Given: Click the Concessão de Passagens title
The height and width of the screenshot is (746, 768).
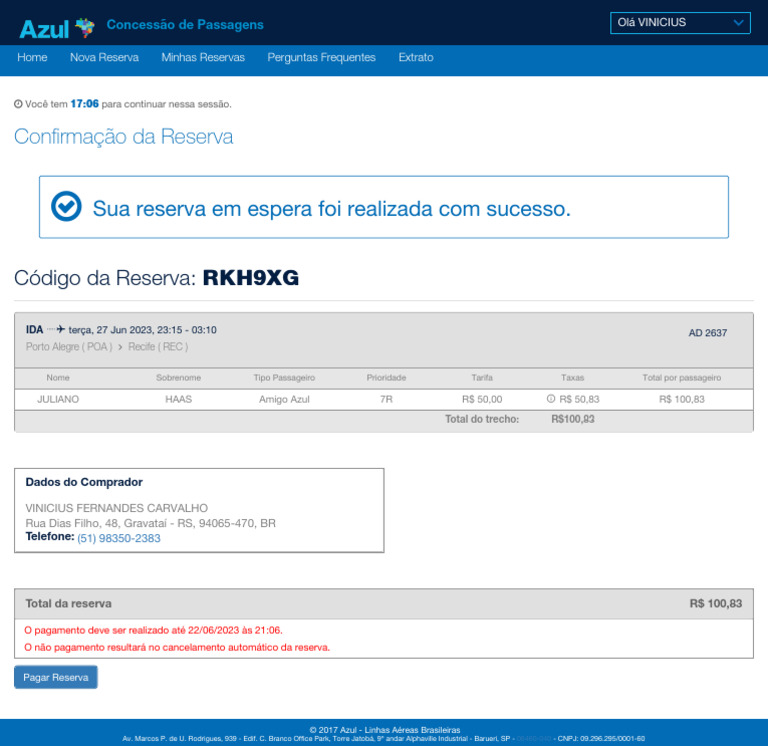Looking at the screenshot, I should (185, 24).
